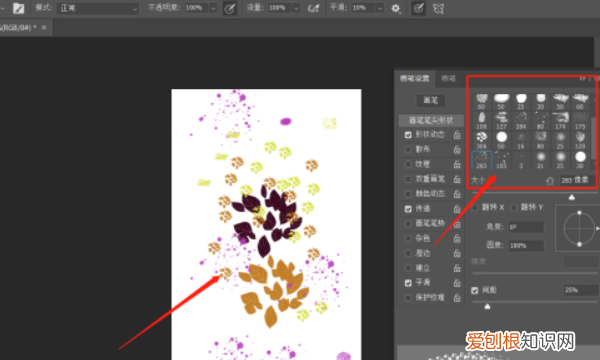Enable the 画笔笔势 checkbox

click(x=408, y=224)
